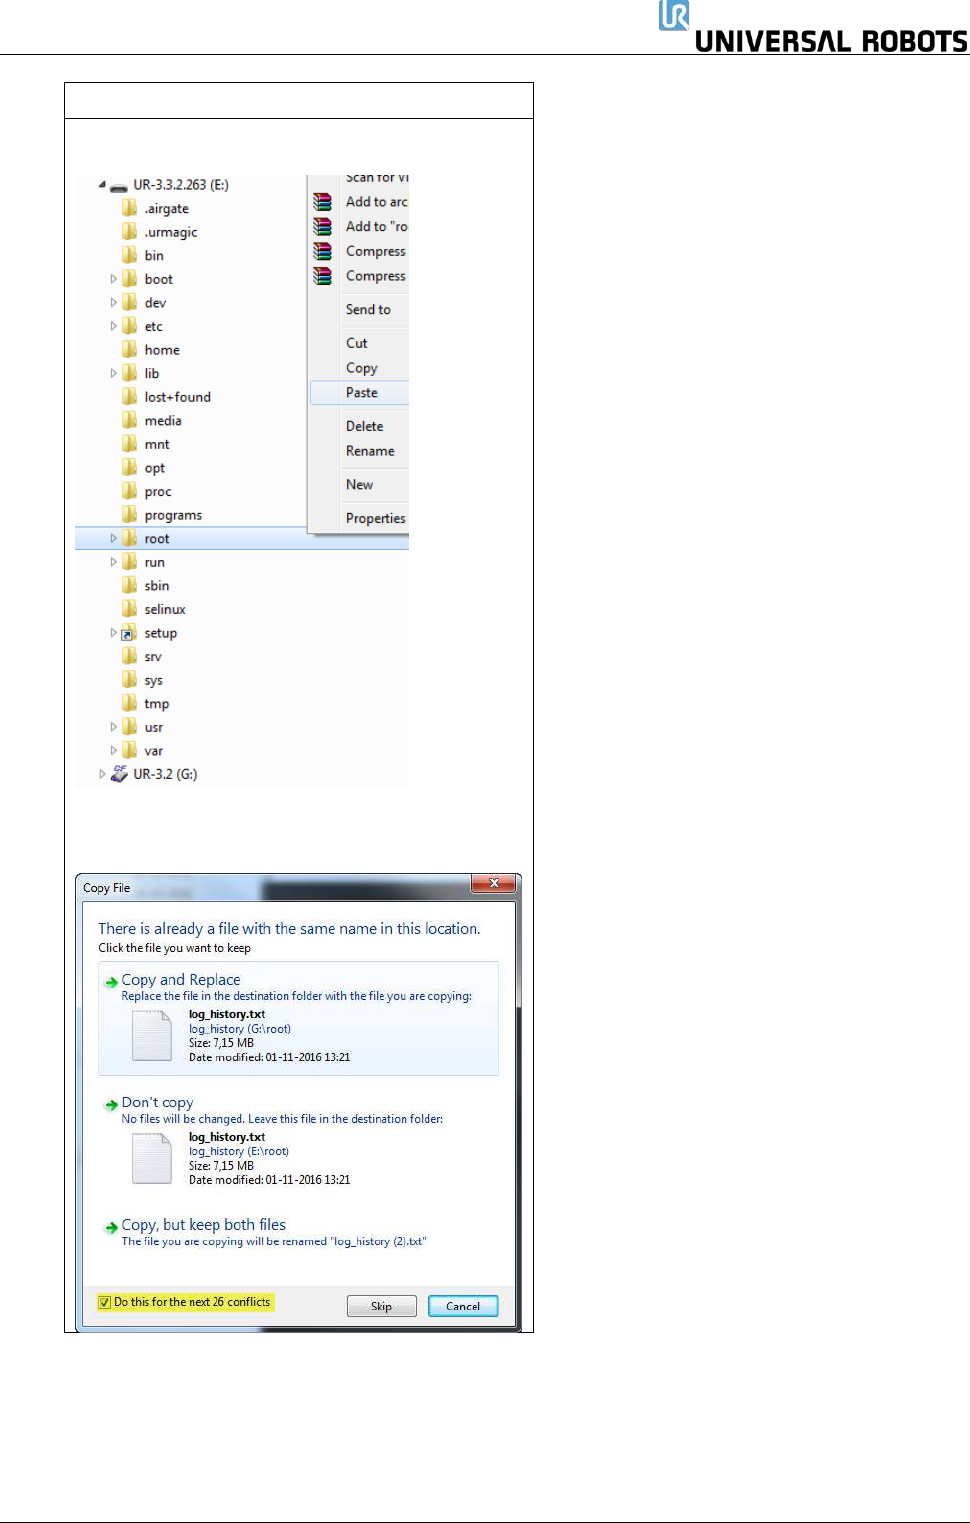Toggle 'Do this for the next 26 conflicts' checkbox
970x1523 pixels.
pos(104,1302)
